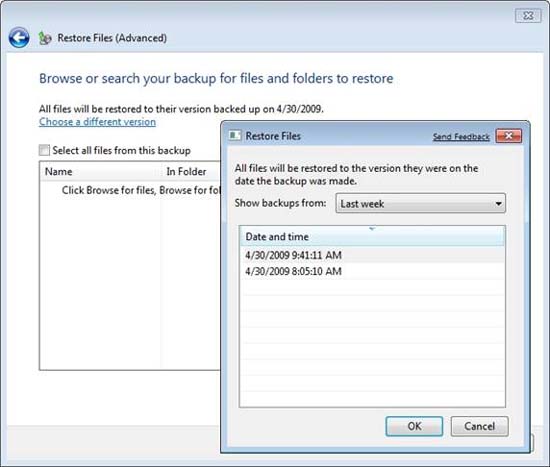Go back with the blue arrow button
Screen dimensions: 550x467
[x=19, y=38]
